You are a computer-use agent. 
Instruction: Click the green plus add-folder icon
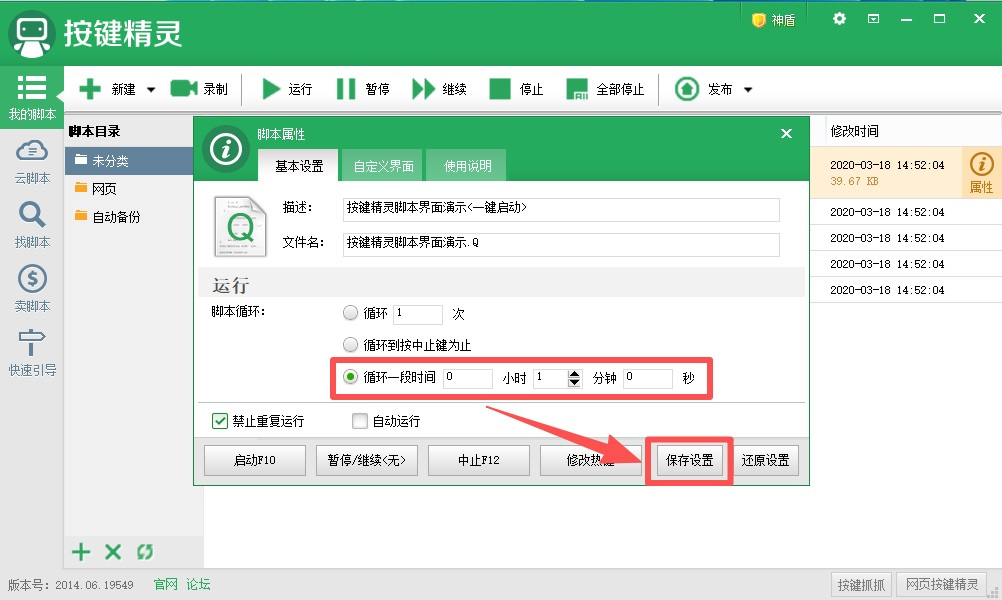(x=81, y=552)
